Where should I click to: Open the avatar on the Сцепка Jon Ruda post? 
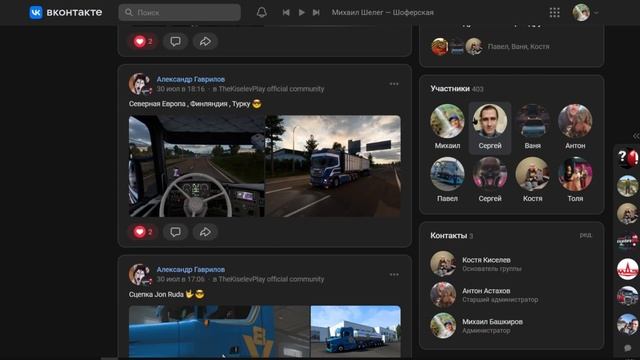tap(140, 274)
